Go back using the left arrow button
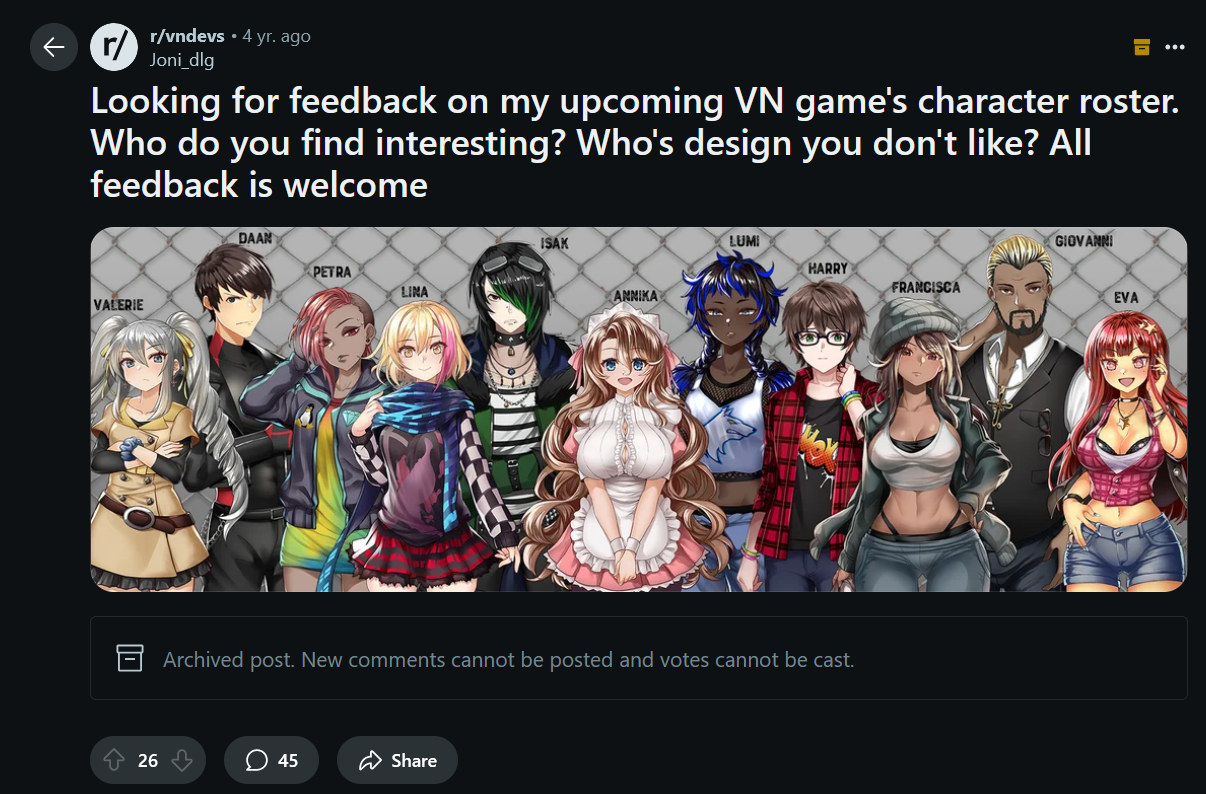 click(54, 47)
